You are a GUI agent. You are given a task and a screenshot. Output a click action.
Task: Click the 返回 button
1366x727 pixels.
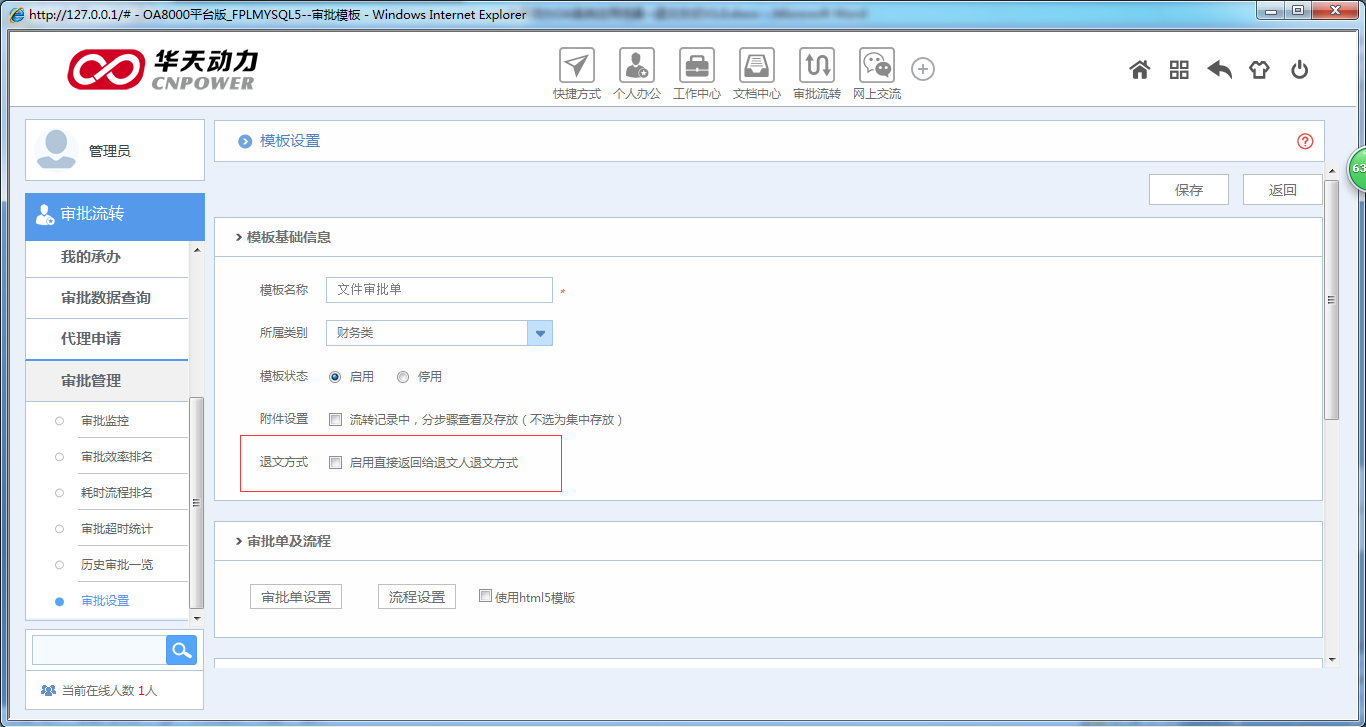pyautogui.click(x=1283, y=190)
